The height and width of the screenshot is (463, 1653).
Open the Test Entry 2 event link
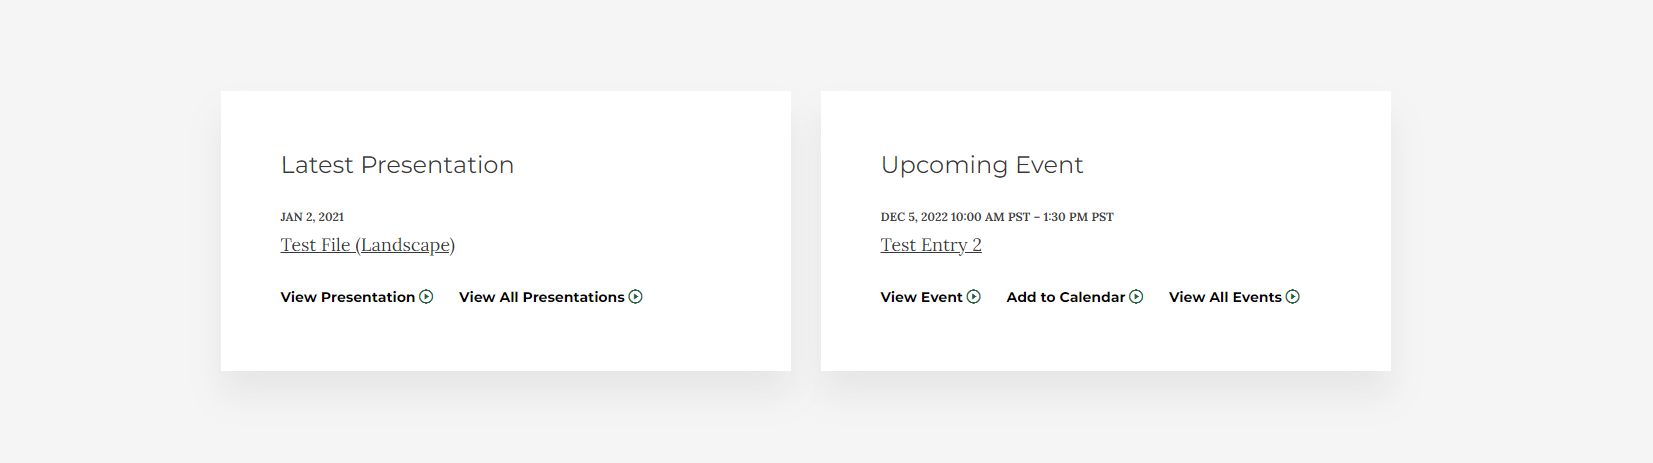(x=930, y=245)
